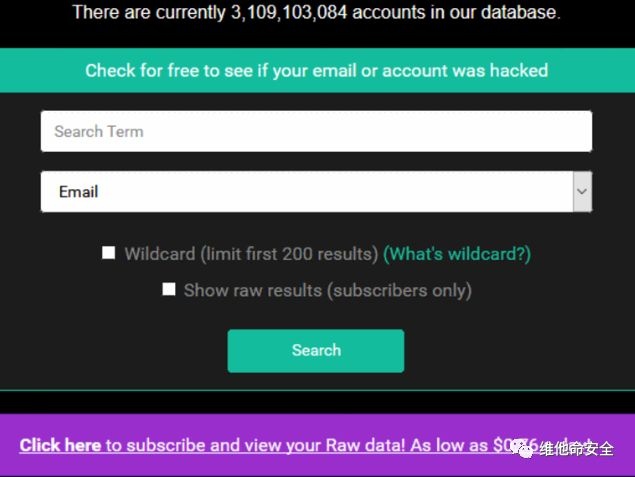Click the Wildcard label text

click(x=159, y=254)
